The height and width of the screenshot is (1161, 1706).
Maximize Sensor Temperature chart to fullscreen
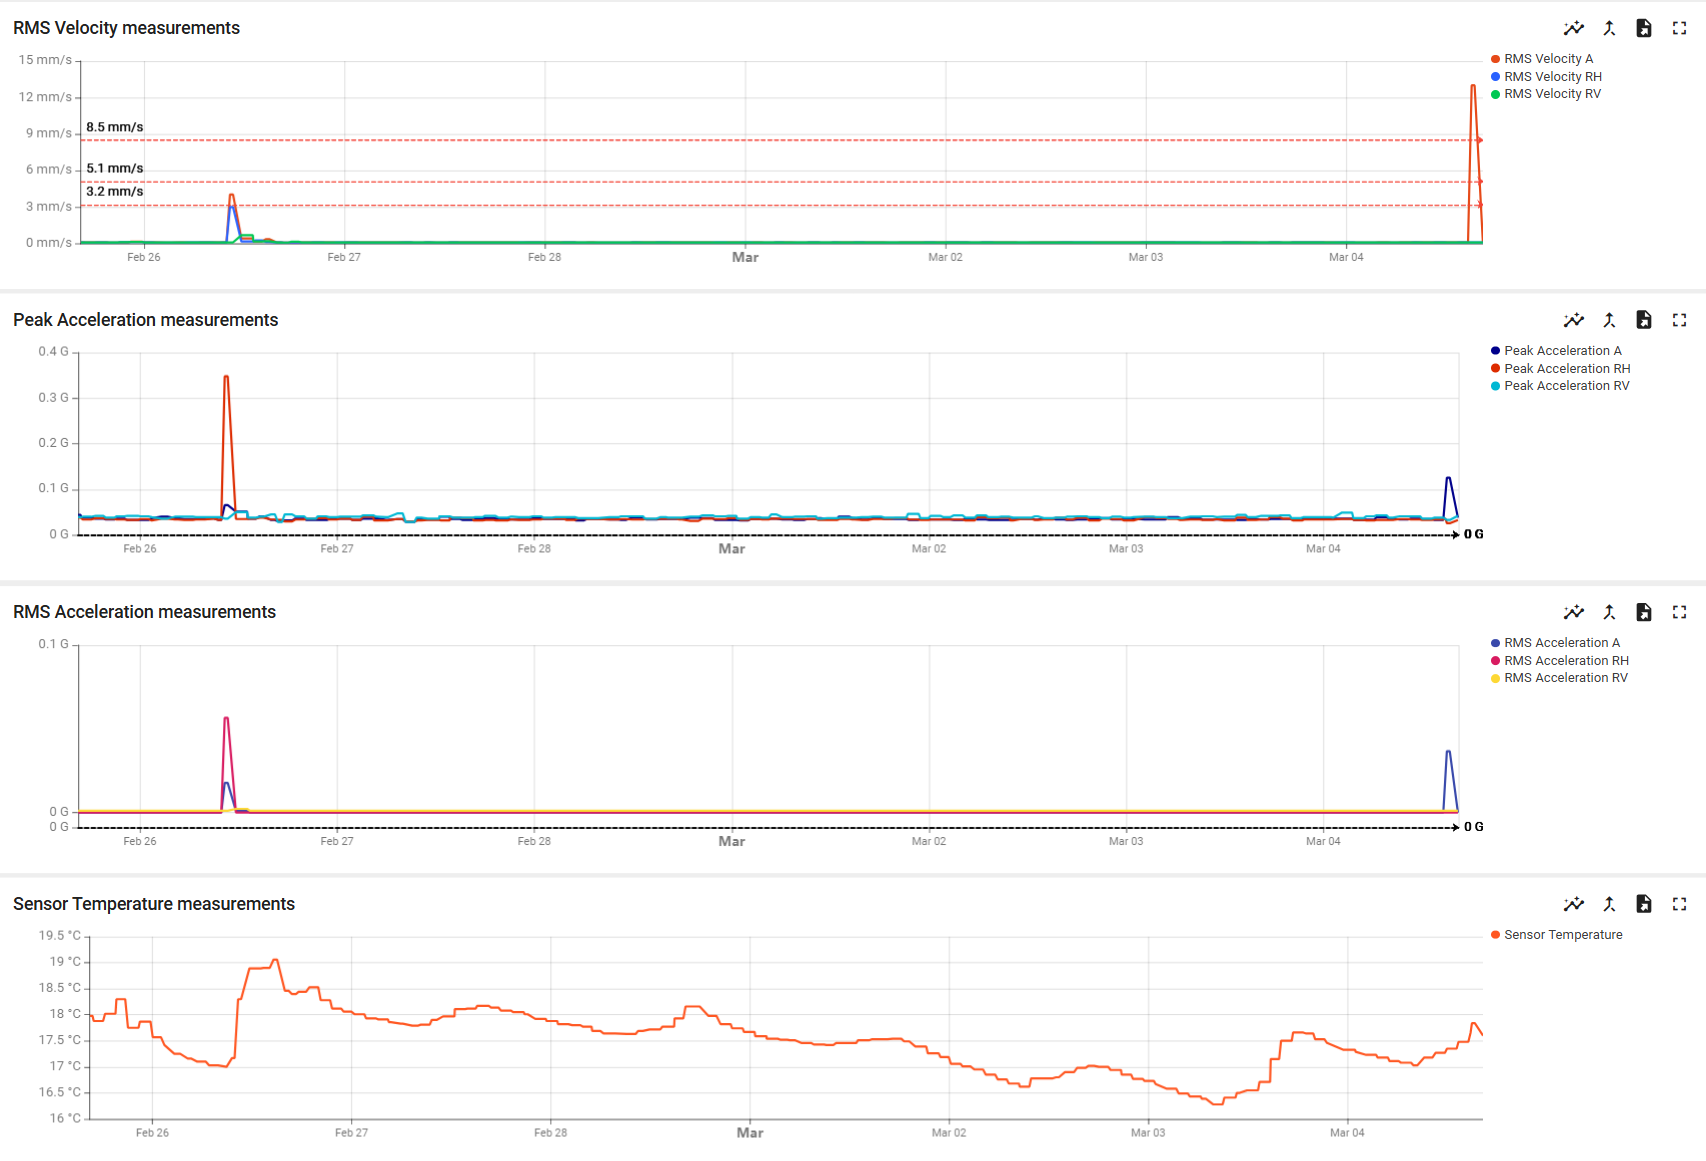coord(1679,904)
